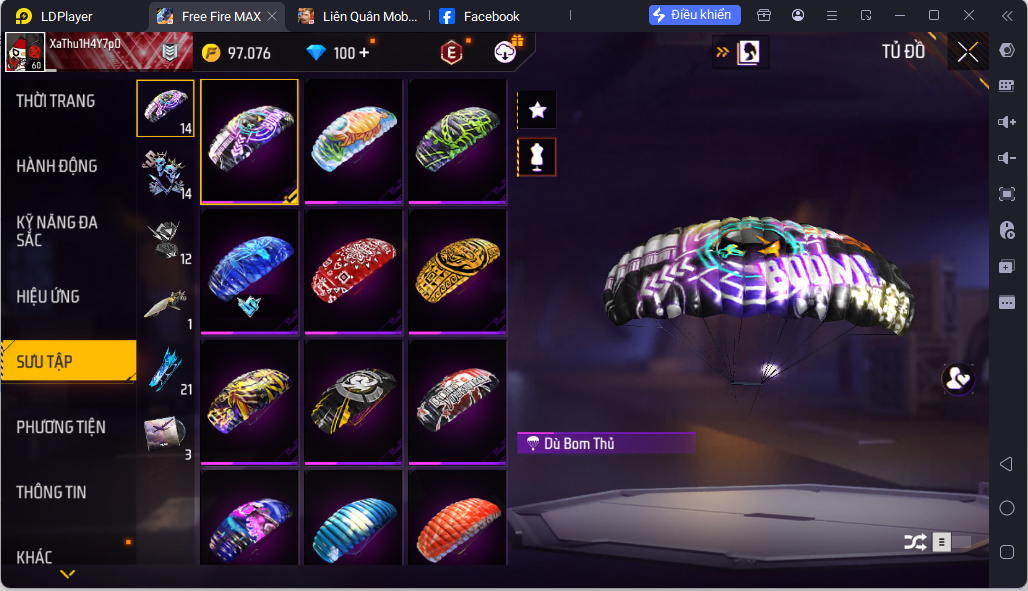Screen dimensions: 1028x591
Task: Open the character outfit card icon
Action: pyautogui.click(x=748, y=52)
